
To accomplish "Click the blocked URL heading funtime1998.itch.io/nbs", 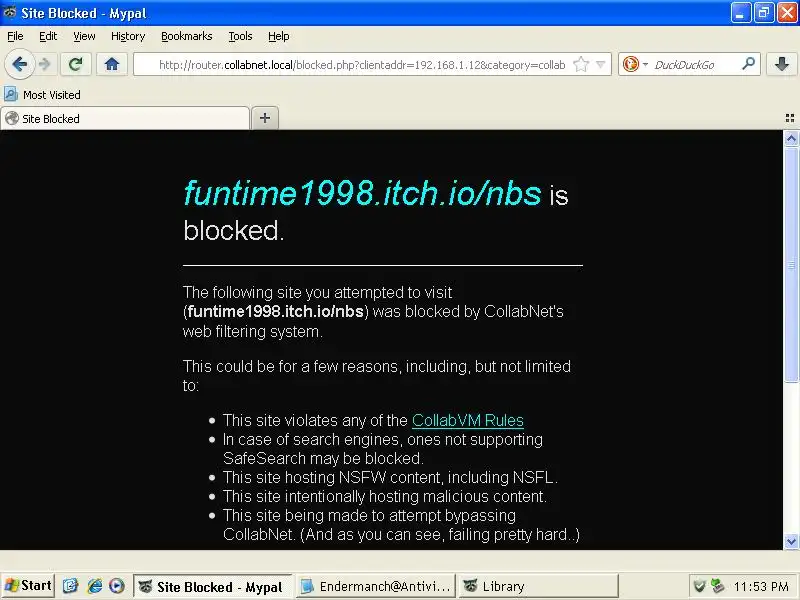I will point(362,193).
